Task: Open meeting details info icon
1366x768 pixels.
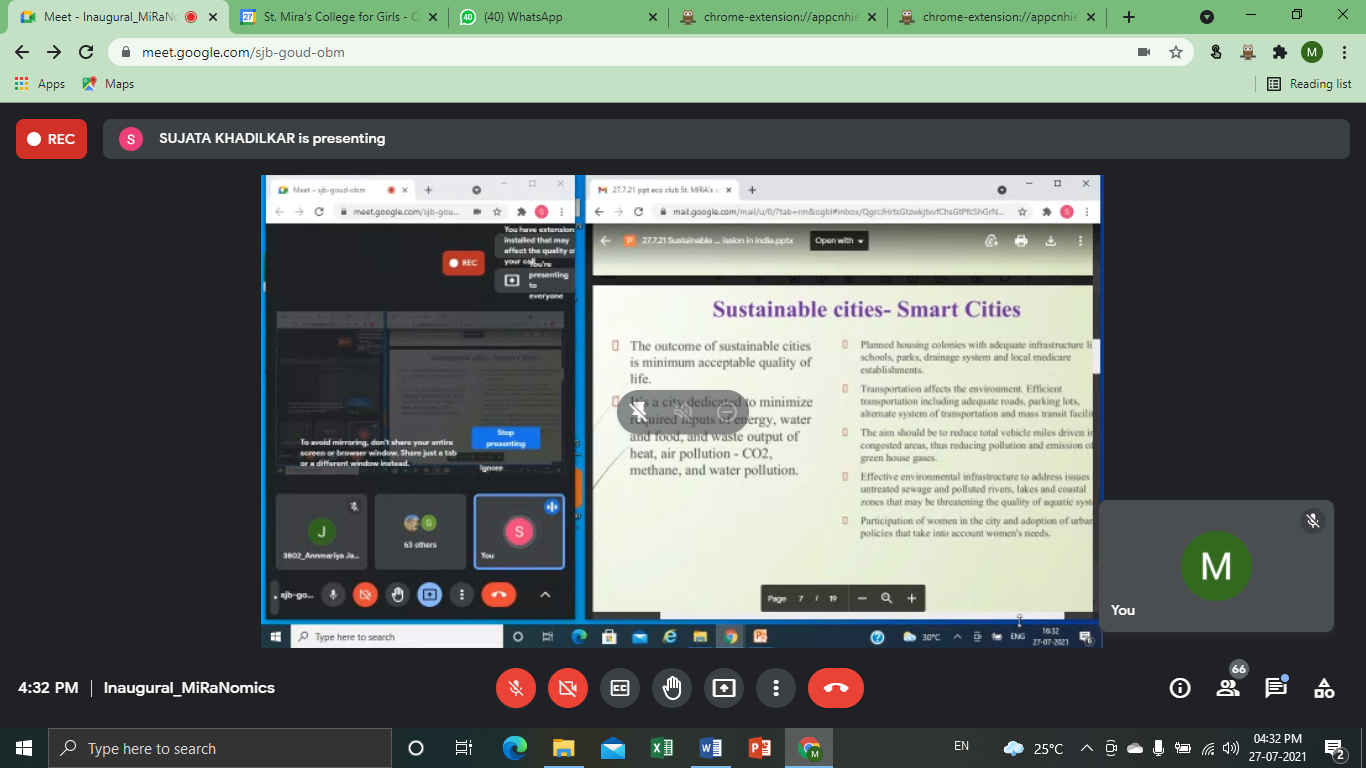Action: (1180, 688)
